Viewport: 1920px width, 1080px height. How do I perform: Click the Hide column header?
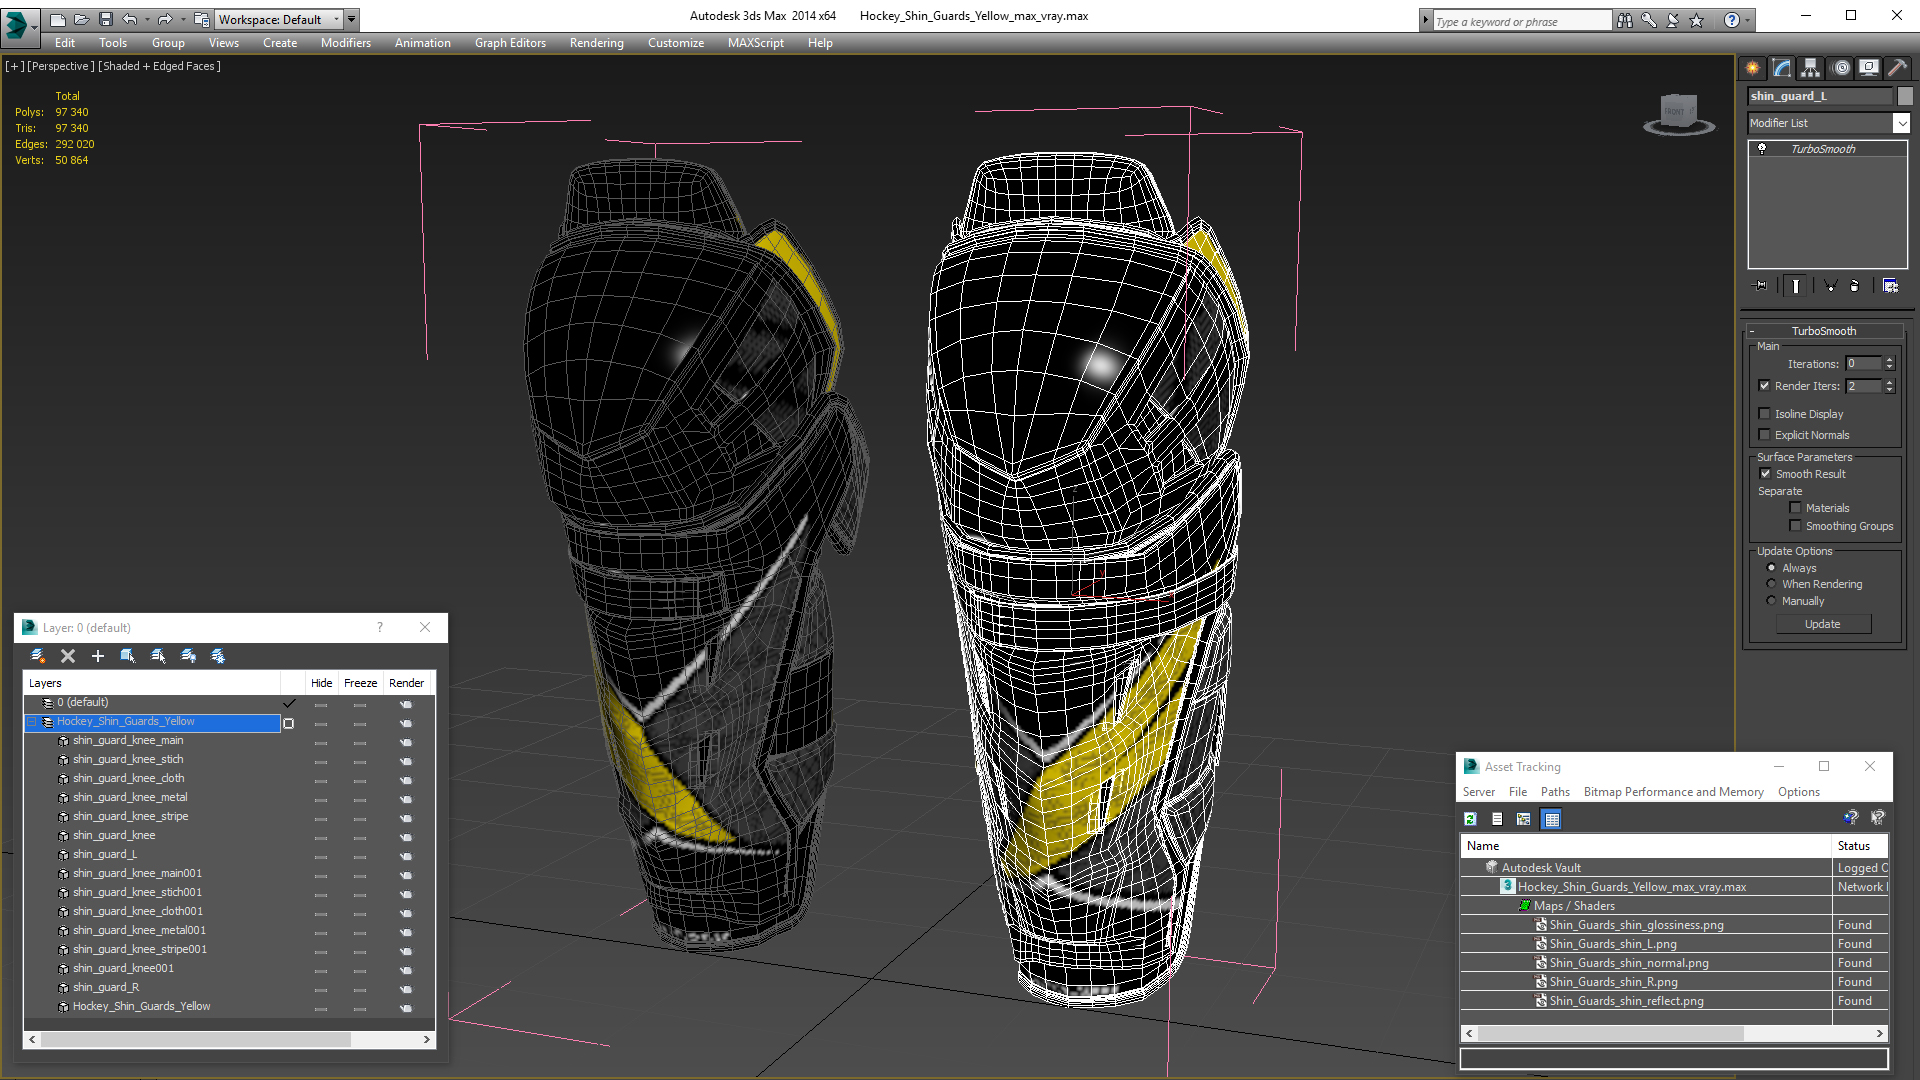coord(321,683)
